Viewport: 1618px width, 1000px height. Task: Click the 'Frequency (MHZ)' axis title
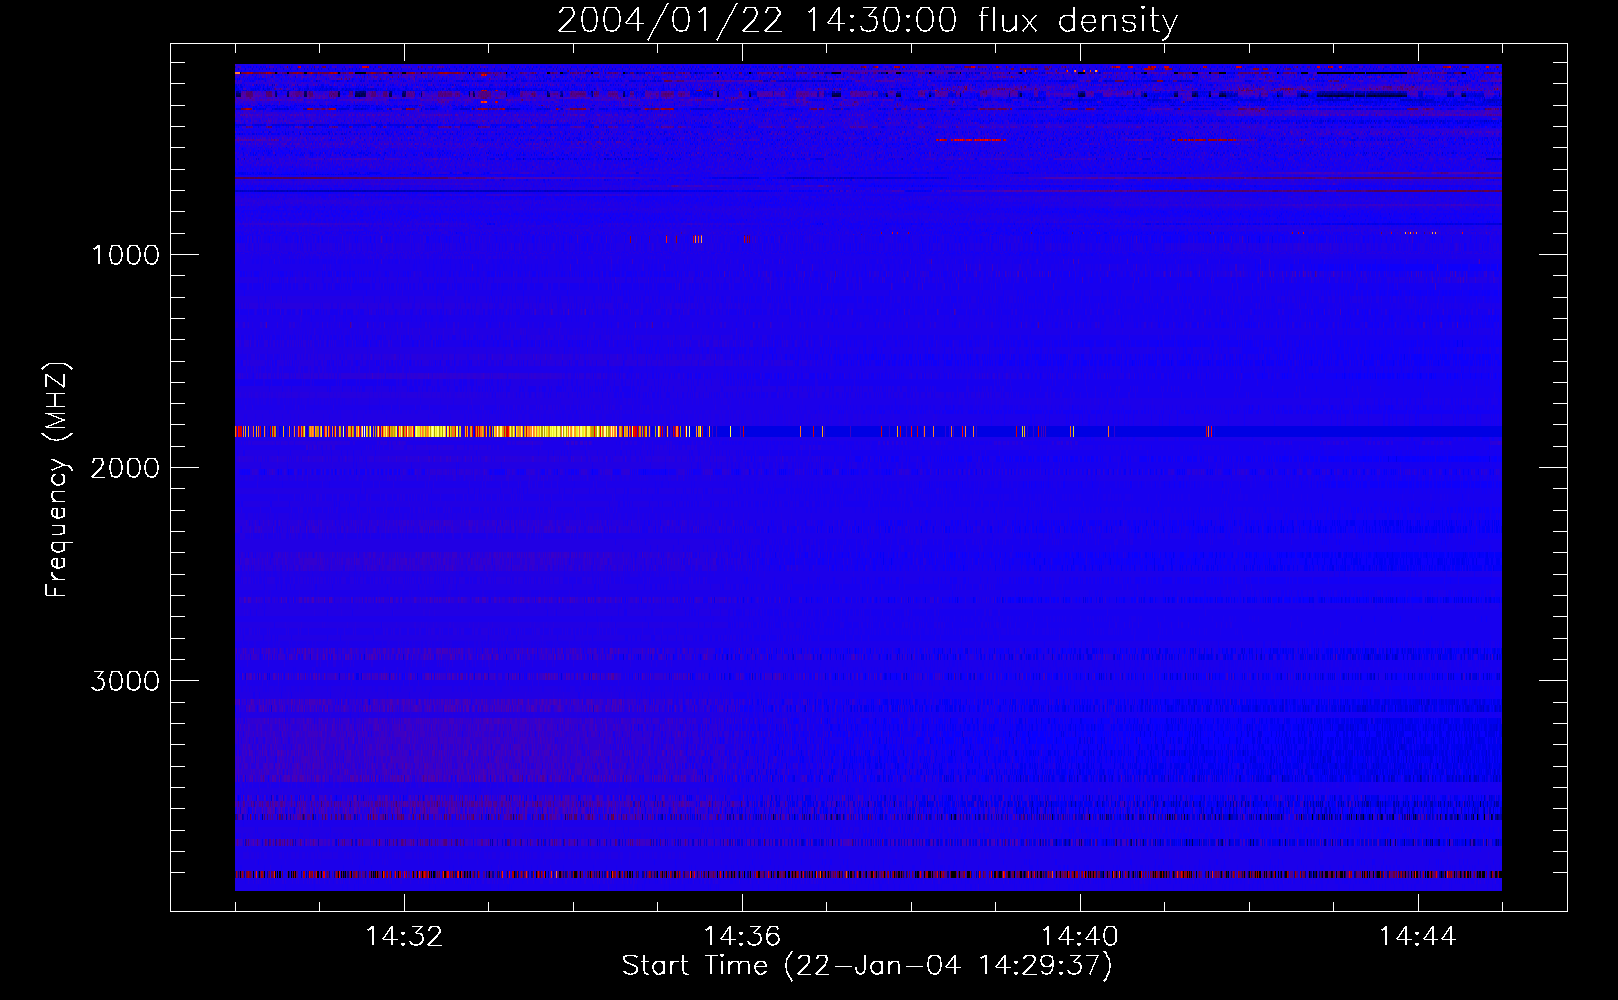57,480
